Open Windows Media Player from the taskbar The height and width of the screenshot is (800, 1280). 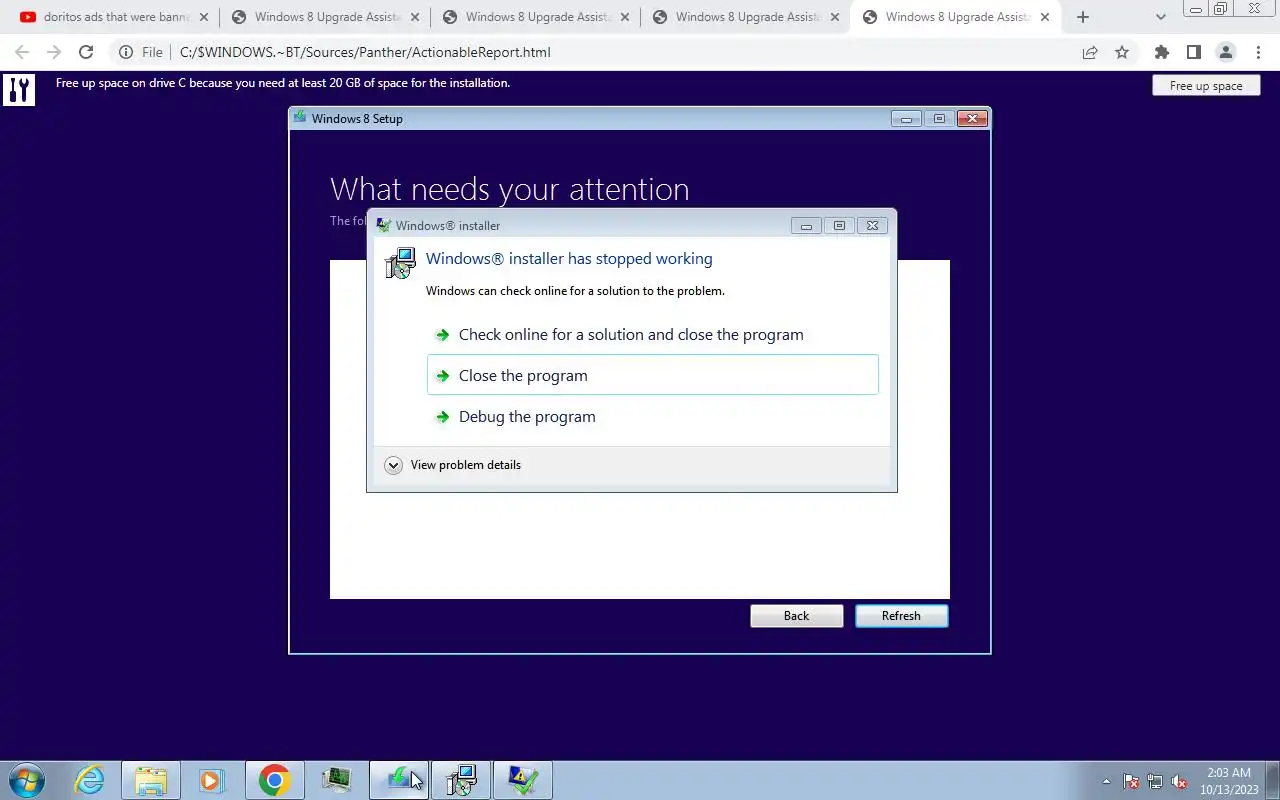(211, 780)
